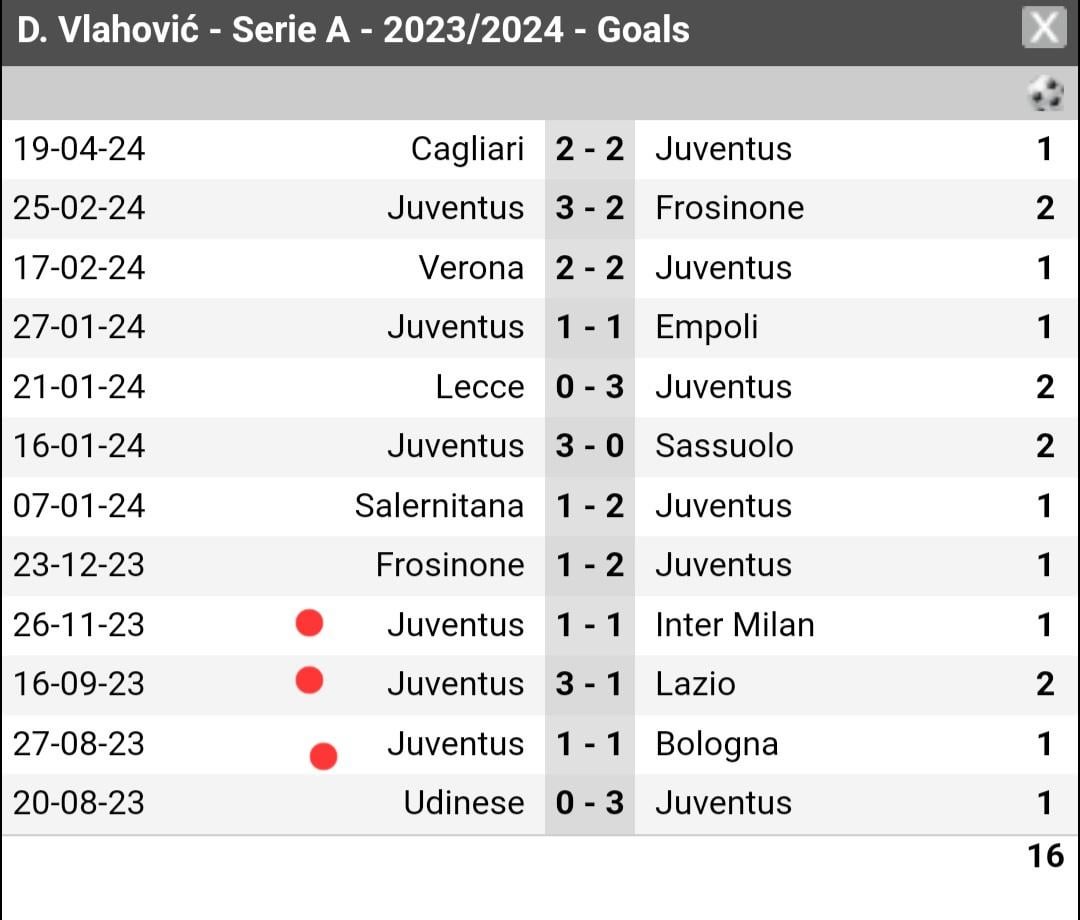Close the Vlahović goals popup
1080x920 pixels.
click(1044, 28)
